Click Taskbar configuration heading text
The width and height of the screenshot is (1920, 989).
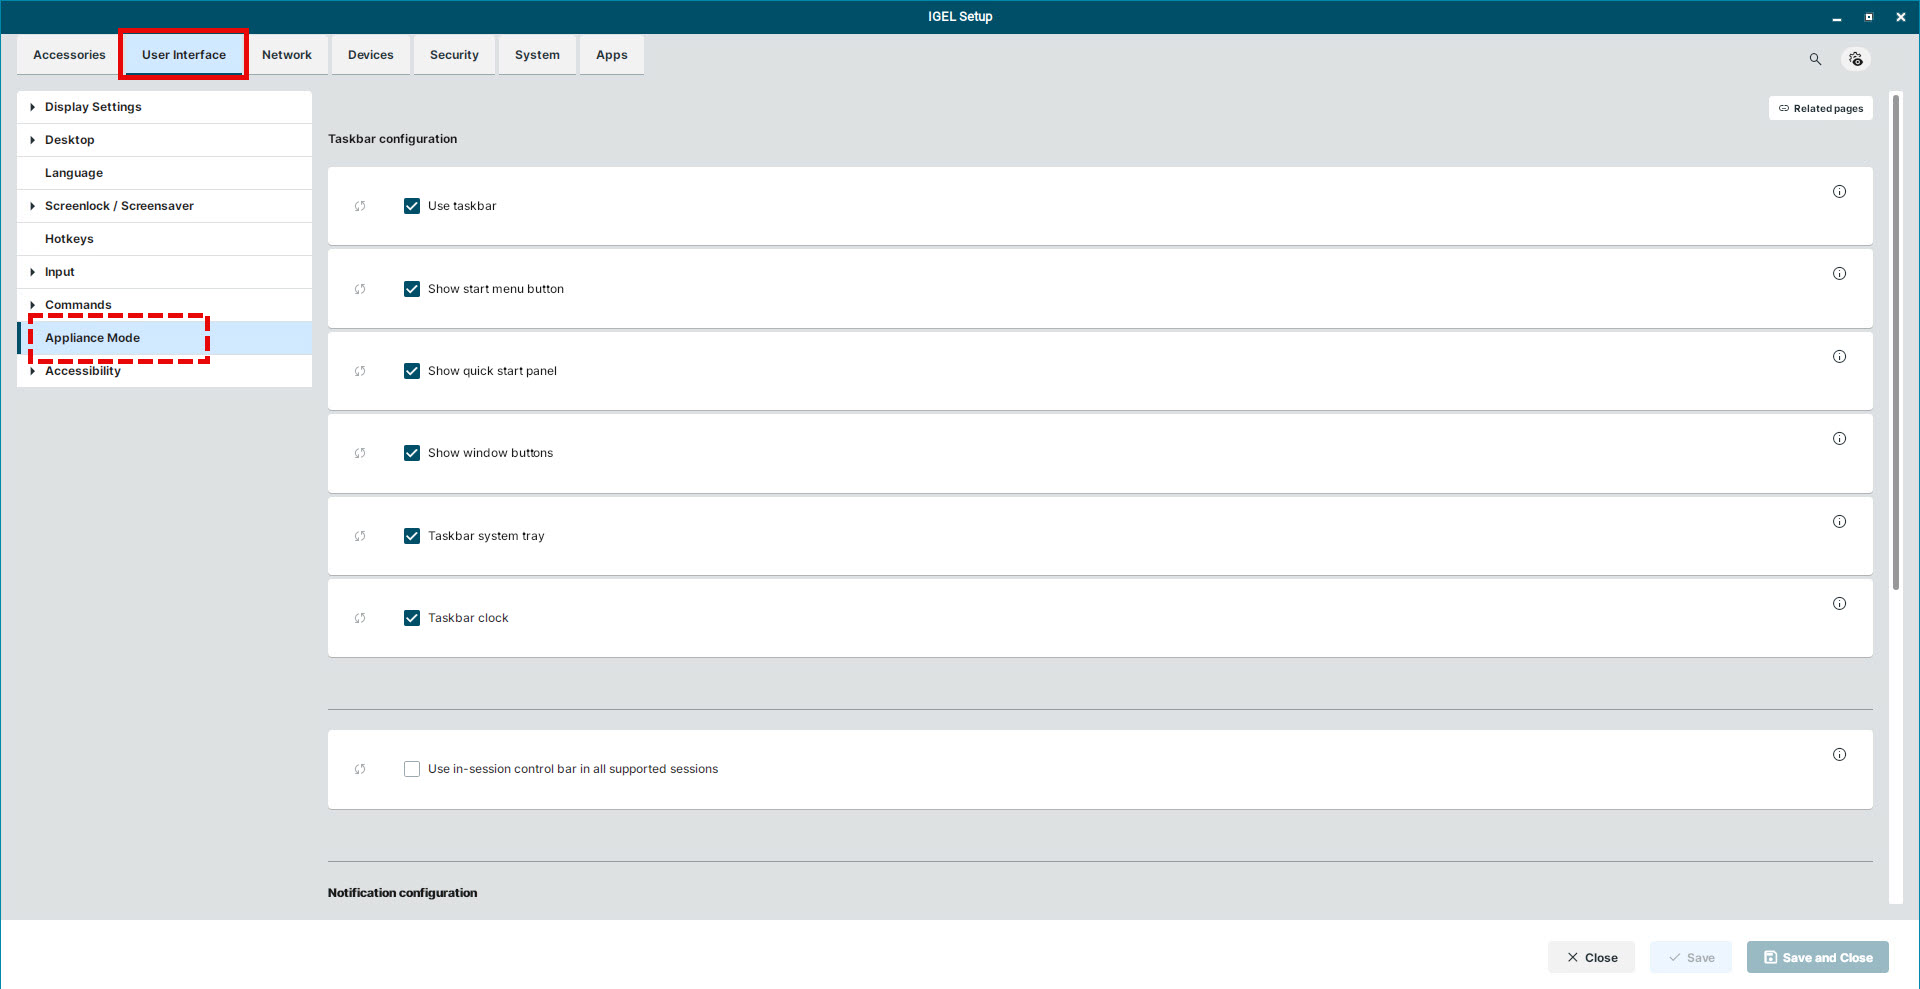click(x=392, y=139)
